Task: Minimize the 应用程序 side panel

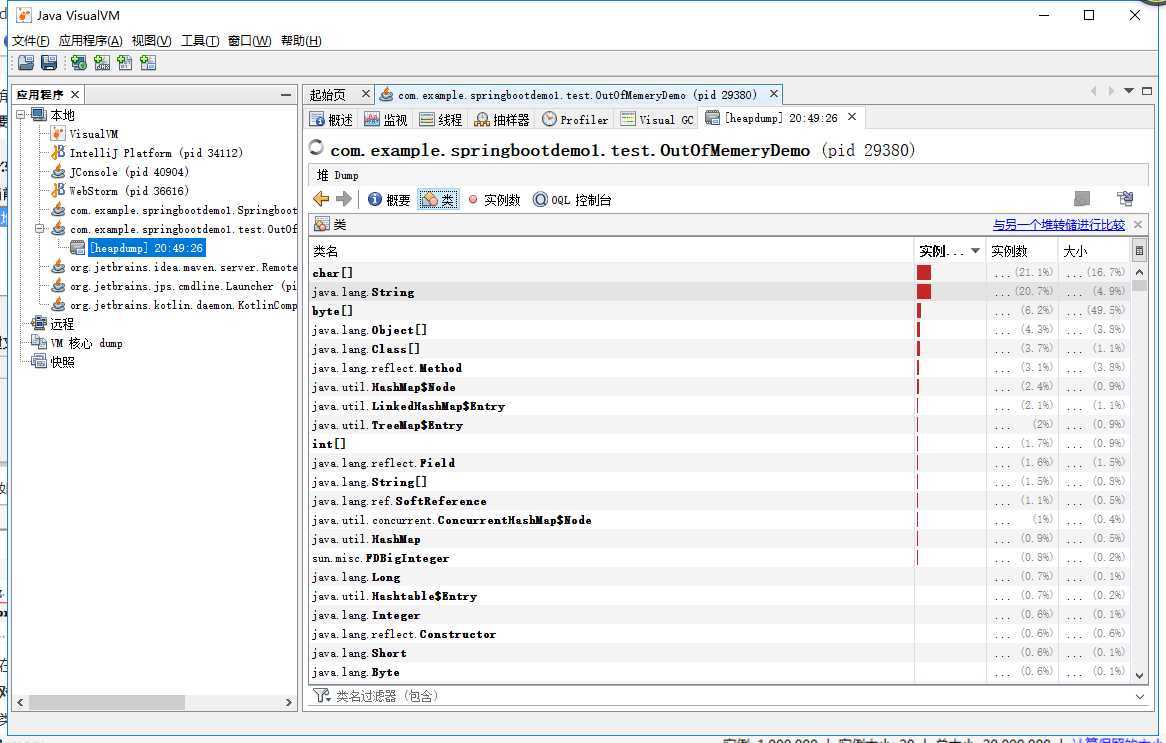Action: click(286, 95)
